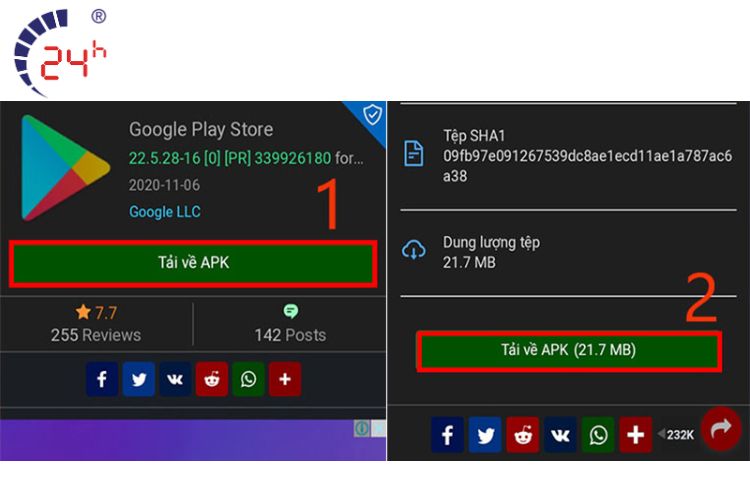Click the purple advertisement banner
The height and width of the screenshot is (500, 750).
[193, 440]
